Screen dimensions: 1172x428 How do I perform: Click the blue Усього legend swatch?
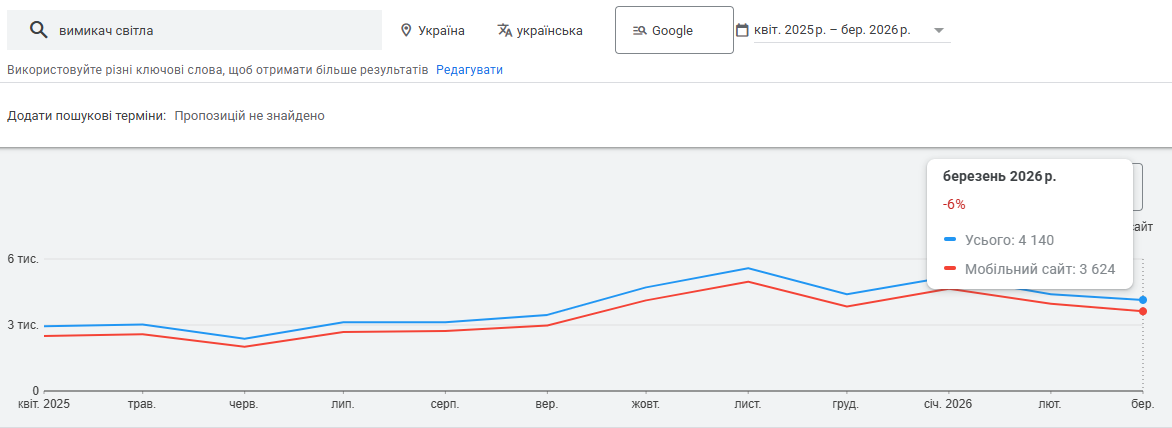[x=950, y=240]
